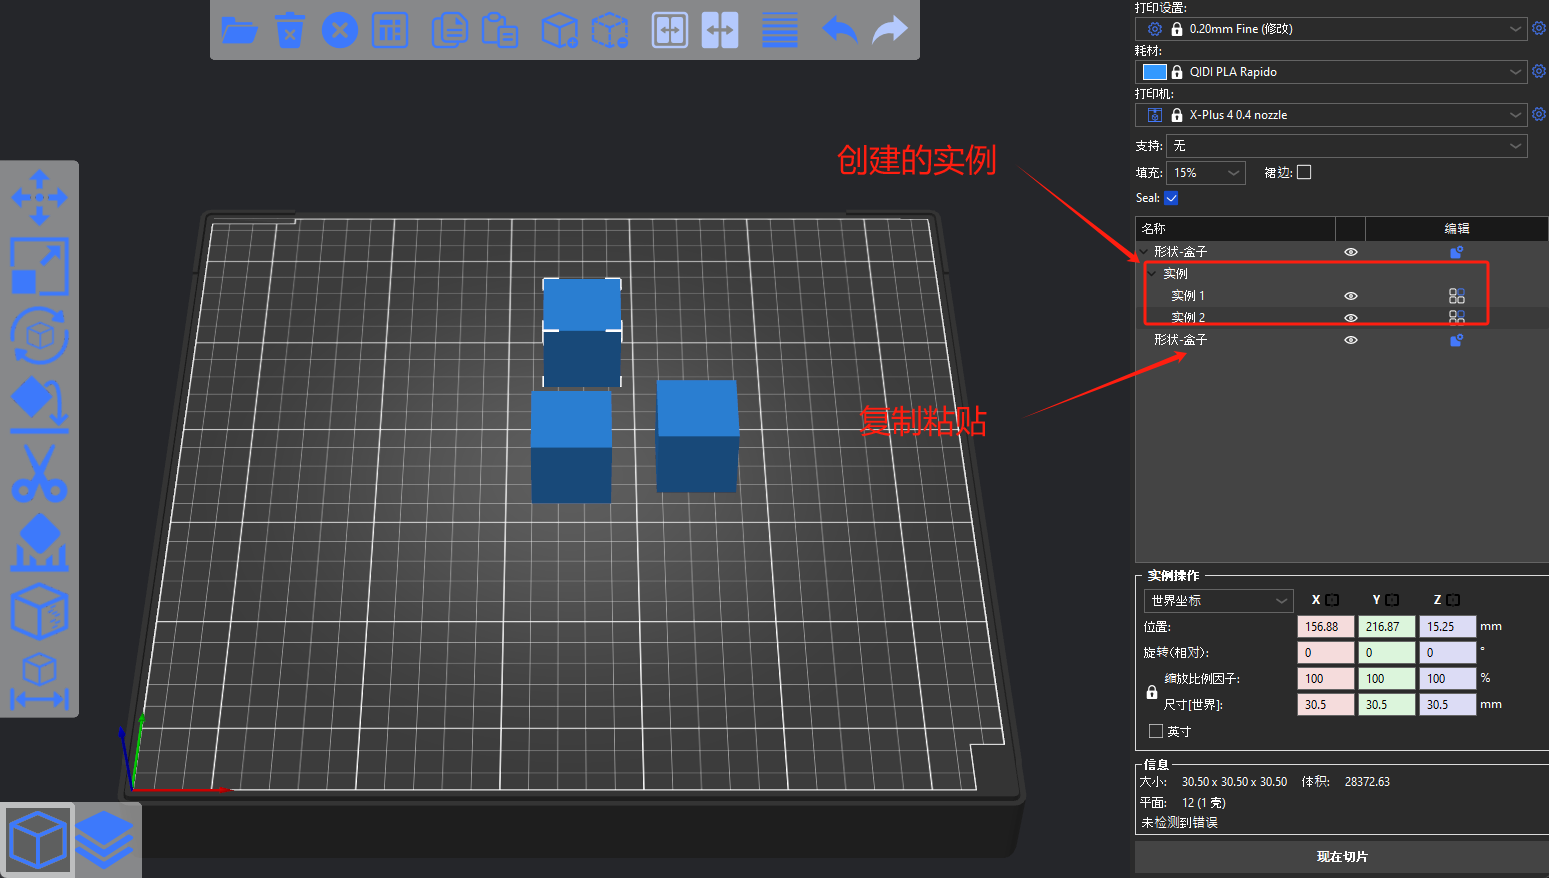Click the Undo arrow
1549x878 pixels.
coord(840,30)
